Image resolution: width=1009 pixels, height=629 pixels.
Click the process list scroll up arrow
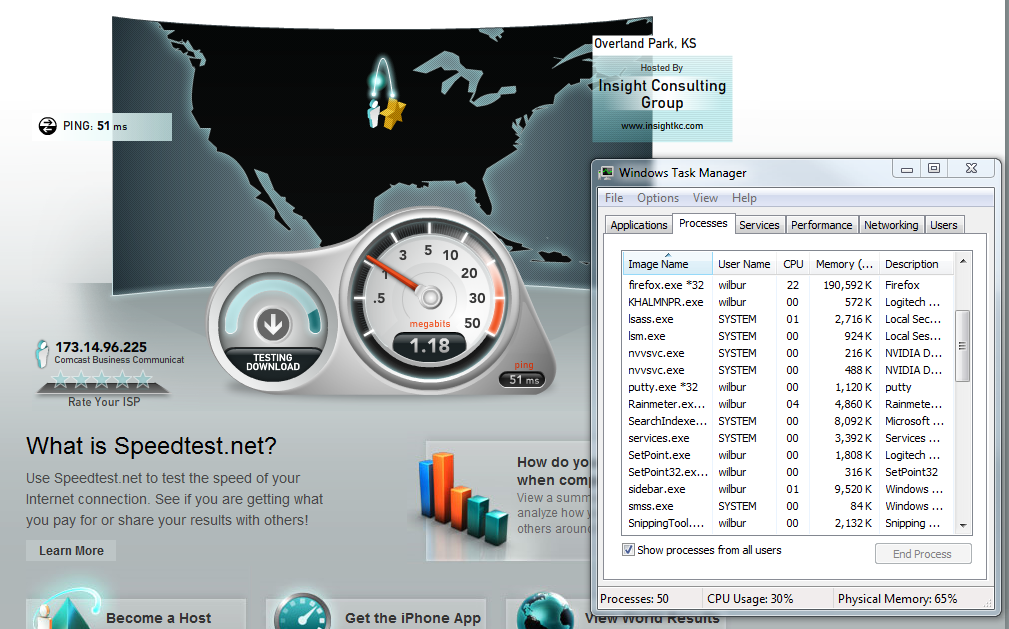pos(963,261)
